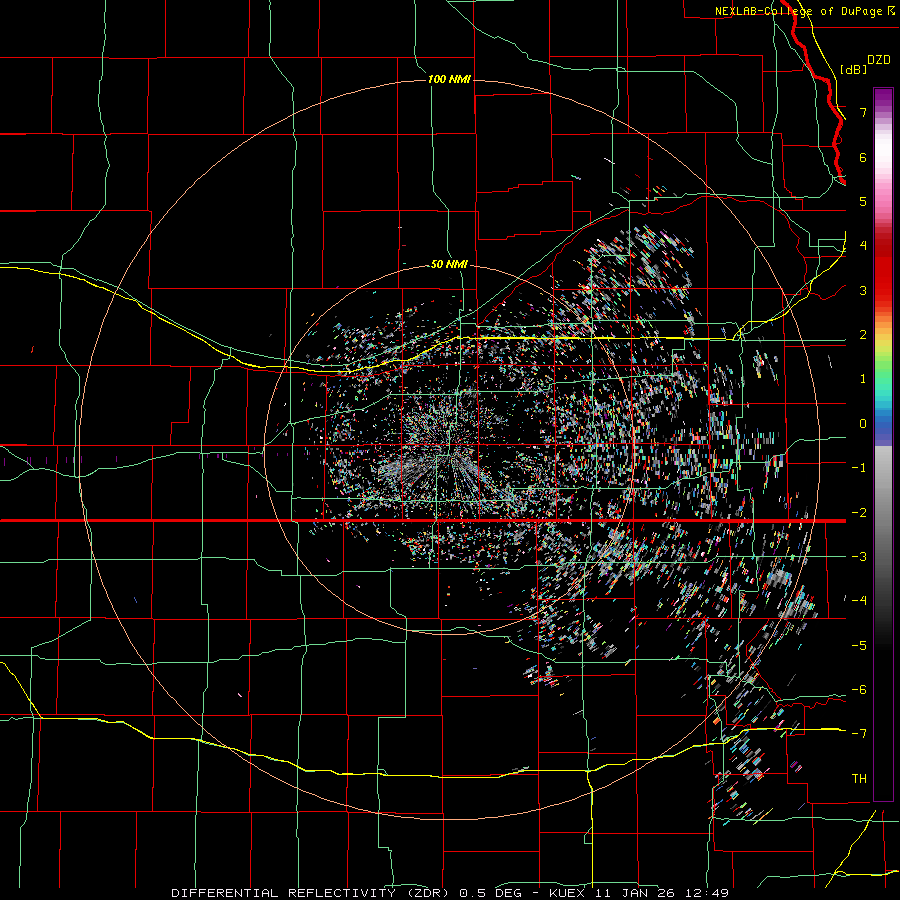This screenshot has width=900, height=900.
Task: Click the -5 value on color scale
Action: click(x=859, y=645)
